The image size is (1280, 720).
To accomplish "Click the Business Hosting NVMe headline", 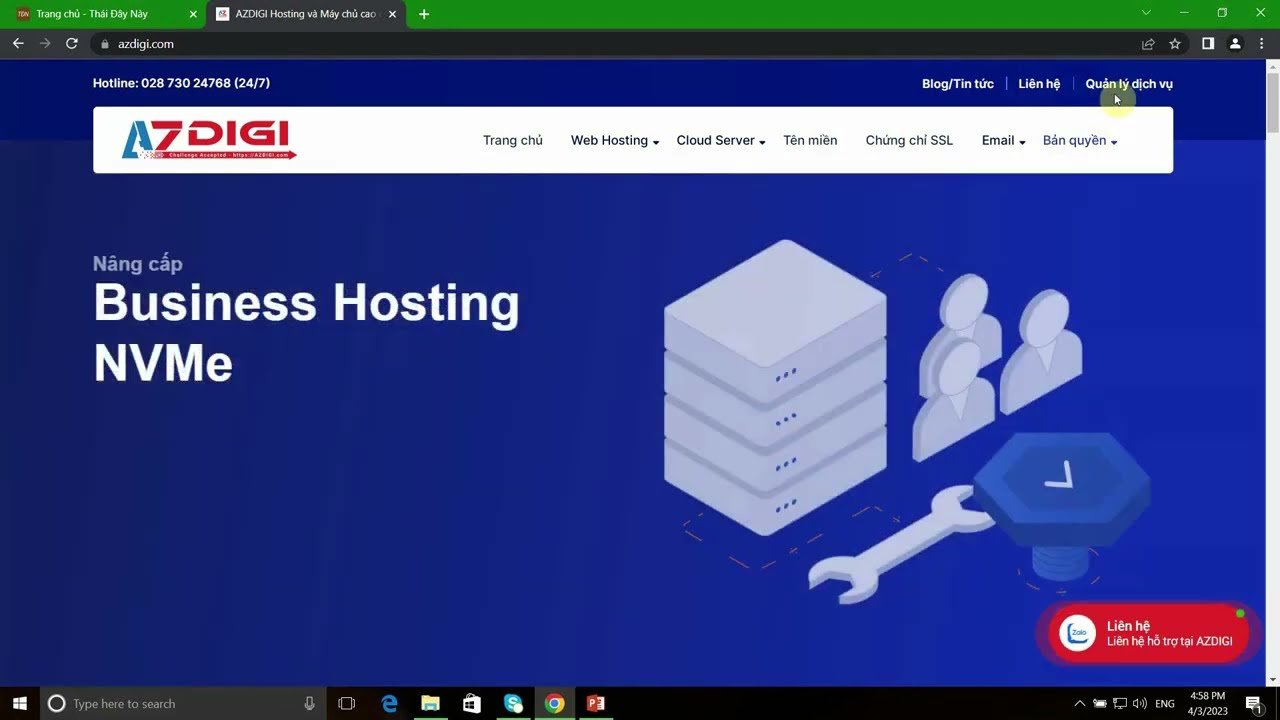I will point(306,333).
